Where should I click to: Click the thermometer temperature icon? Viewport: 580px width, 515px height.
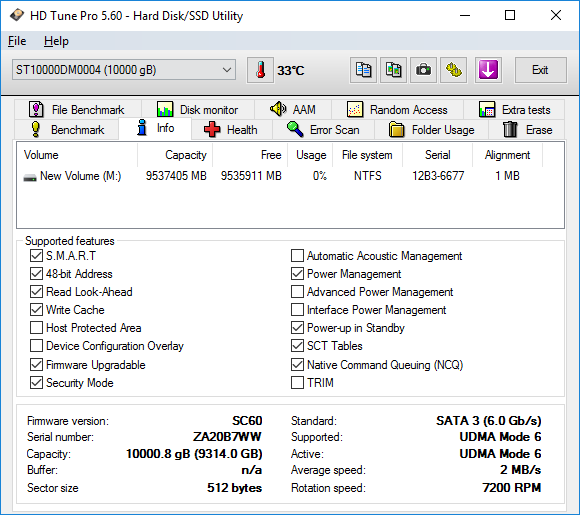(260, 70)
